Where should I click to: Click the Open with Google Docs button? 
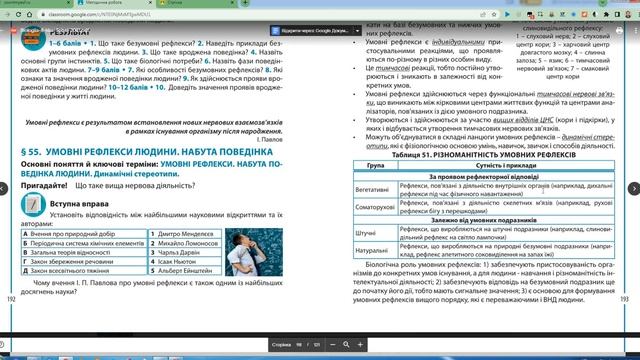coord(311,31)
